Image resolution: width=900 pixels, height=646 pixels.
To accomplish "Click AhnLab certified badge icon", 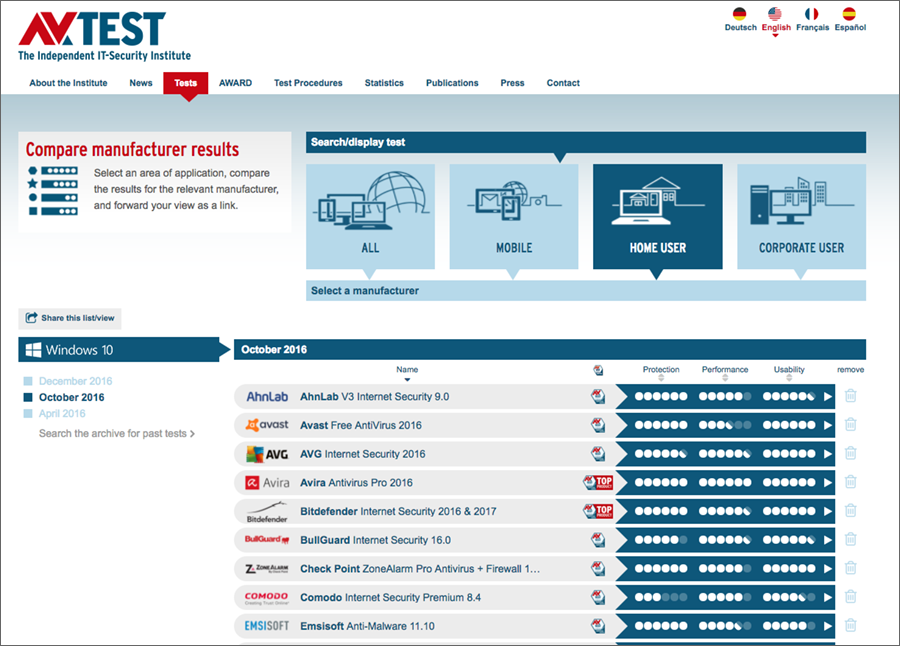I will tap(598, 396).
